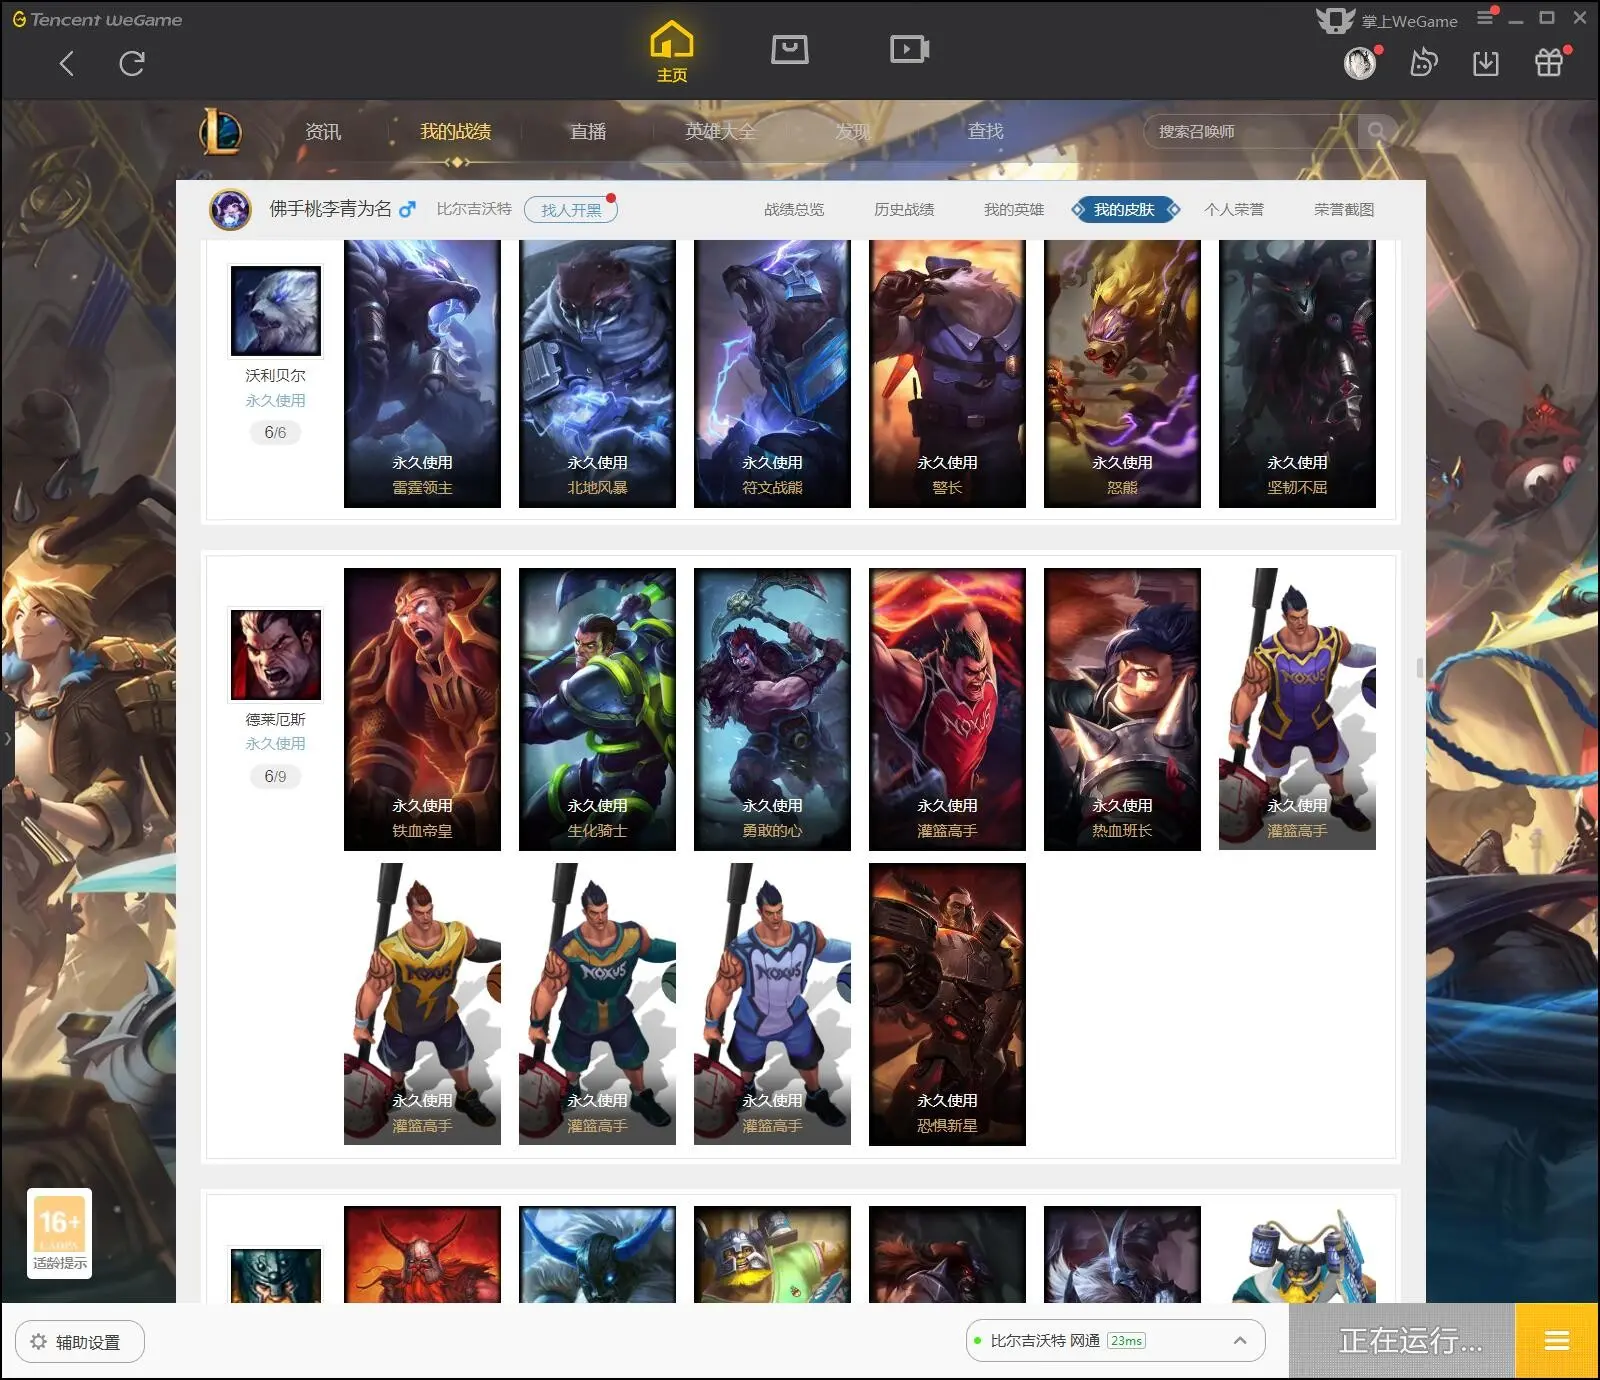Click the 德莱厄斯 champion portrait icon
The height and width of the screenshot is (1380, 1600).
[x=276, y=655]
